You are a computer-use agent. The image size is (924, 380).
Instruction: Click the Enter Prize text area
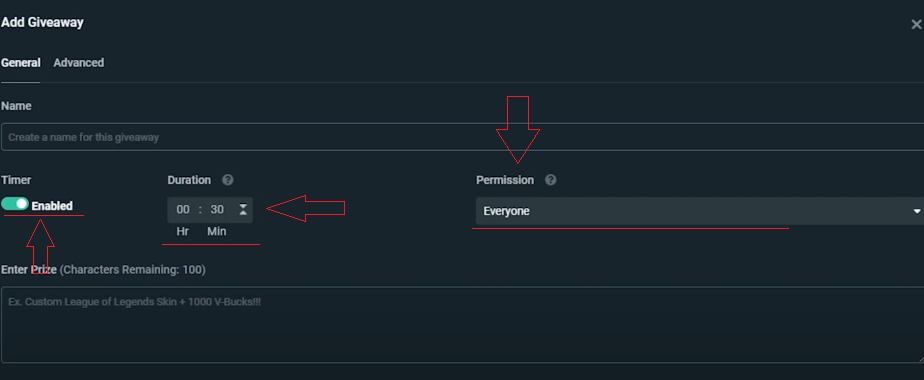(x=463, y=325)
